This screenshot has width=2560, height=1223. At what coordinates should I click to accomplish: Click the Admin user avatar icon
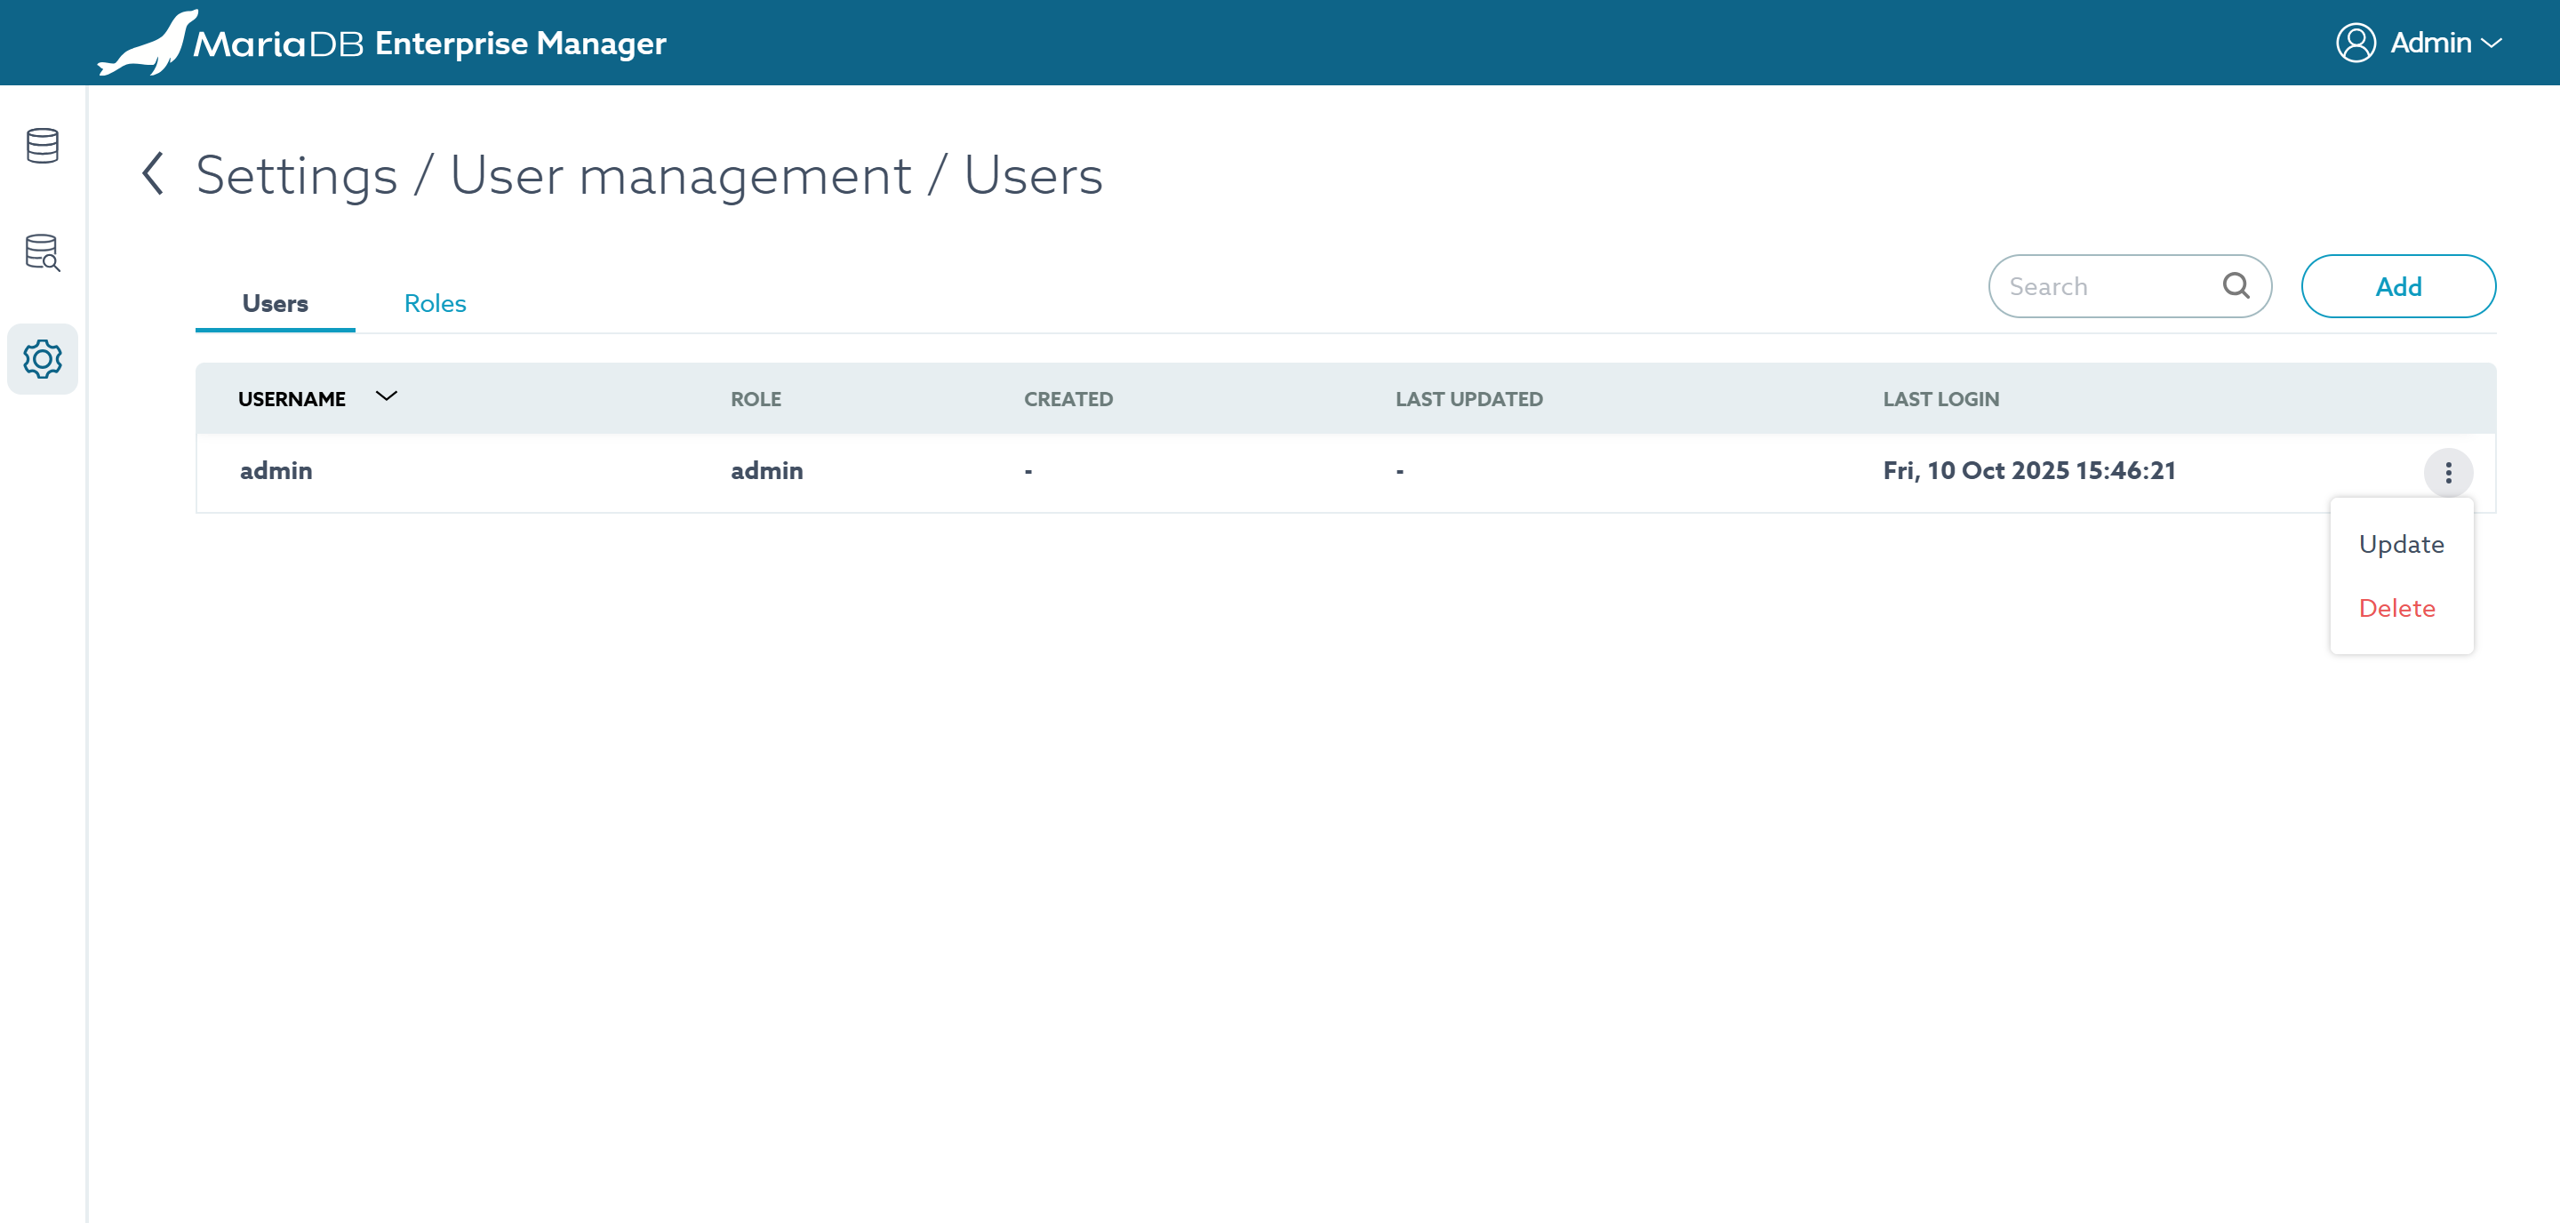[x=2355, y=43]
